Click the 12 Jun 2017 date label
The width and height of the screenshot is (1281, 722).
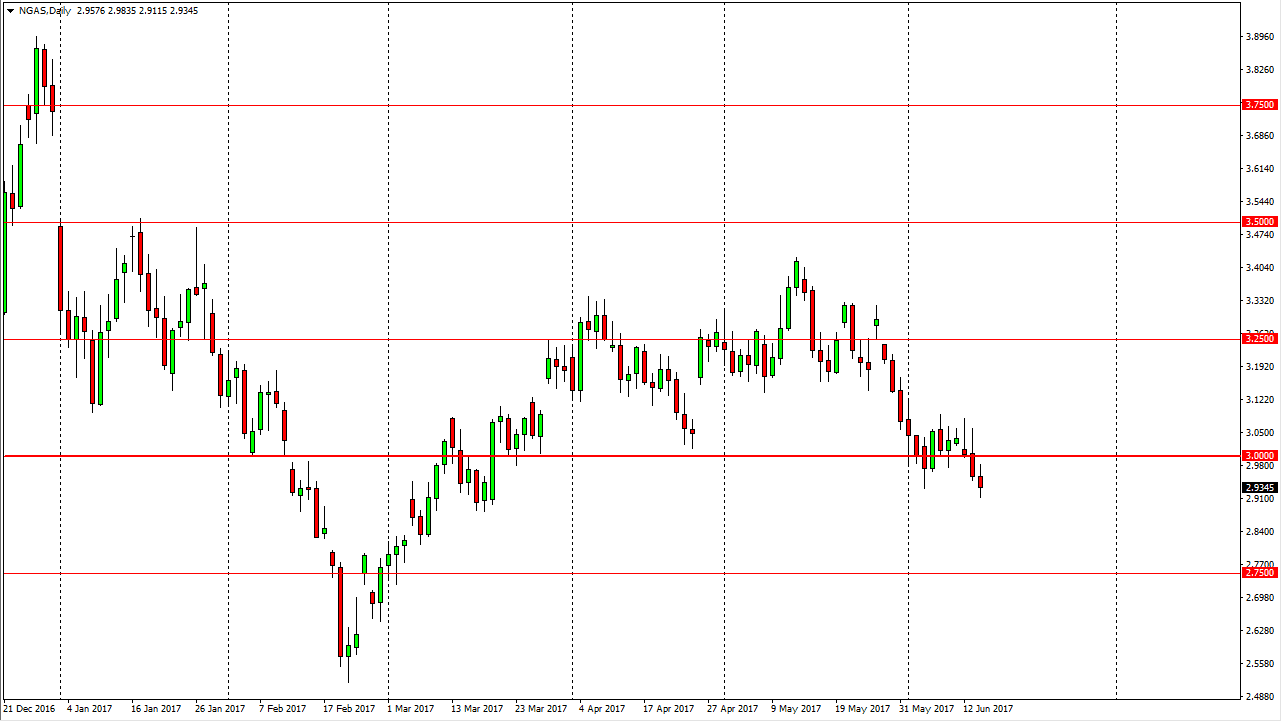[988, 709]
